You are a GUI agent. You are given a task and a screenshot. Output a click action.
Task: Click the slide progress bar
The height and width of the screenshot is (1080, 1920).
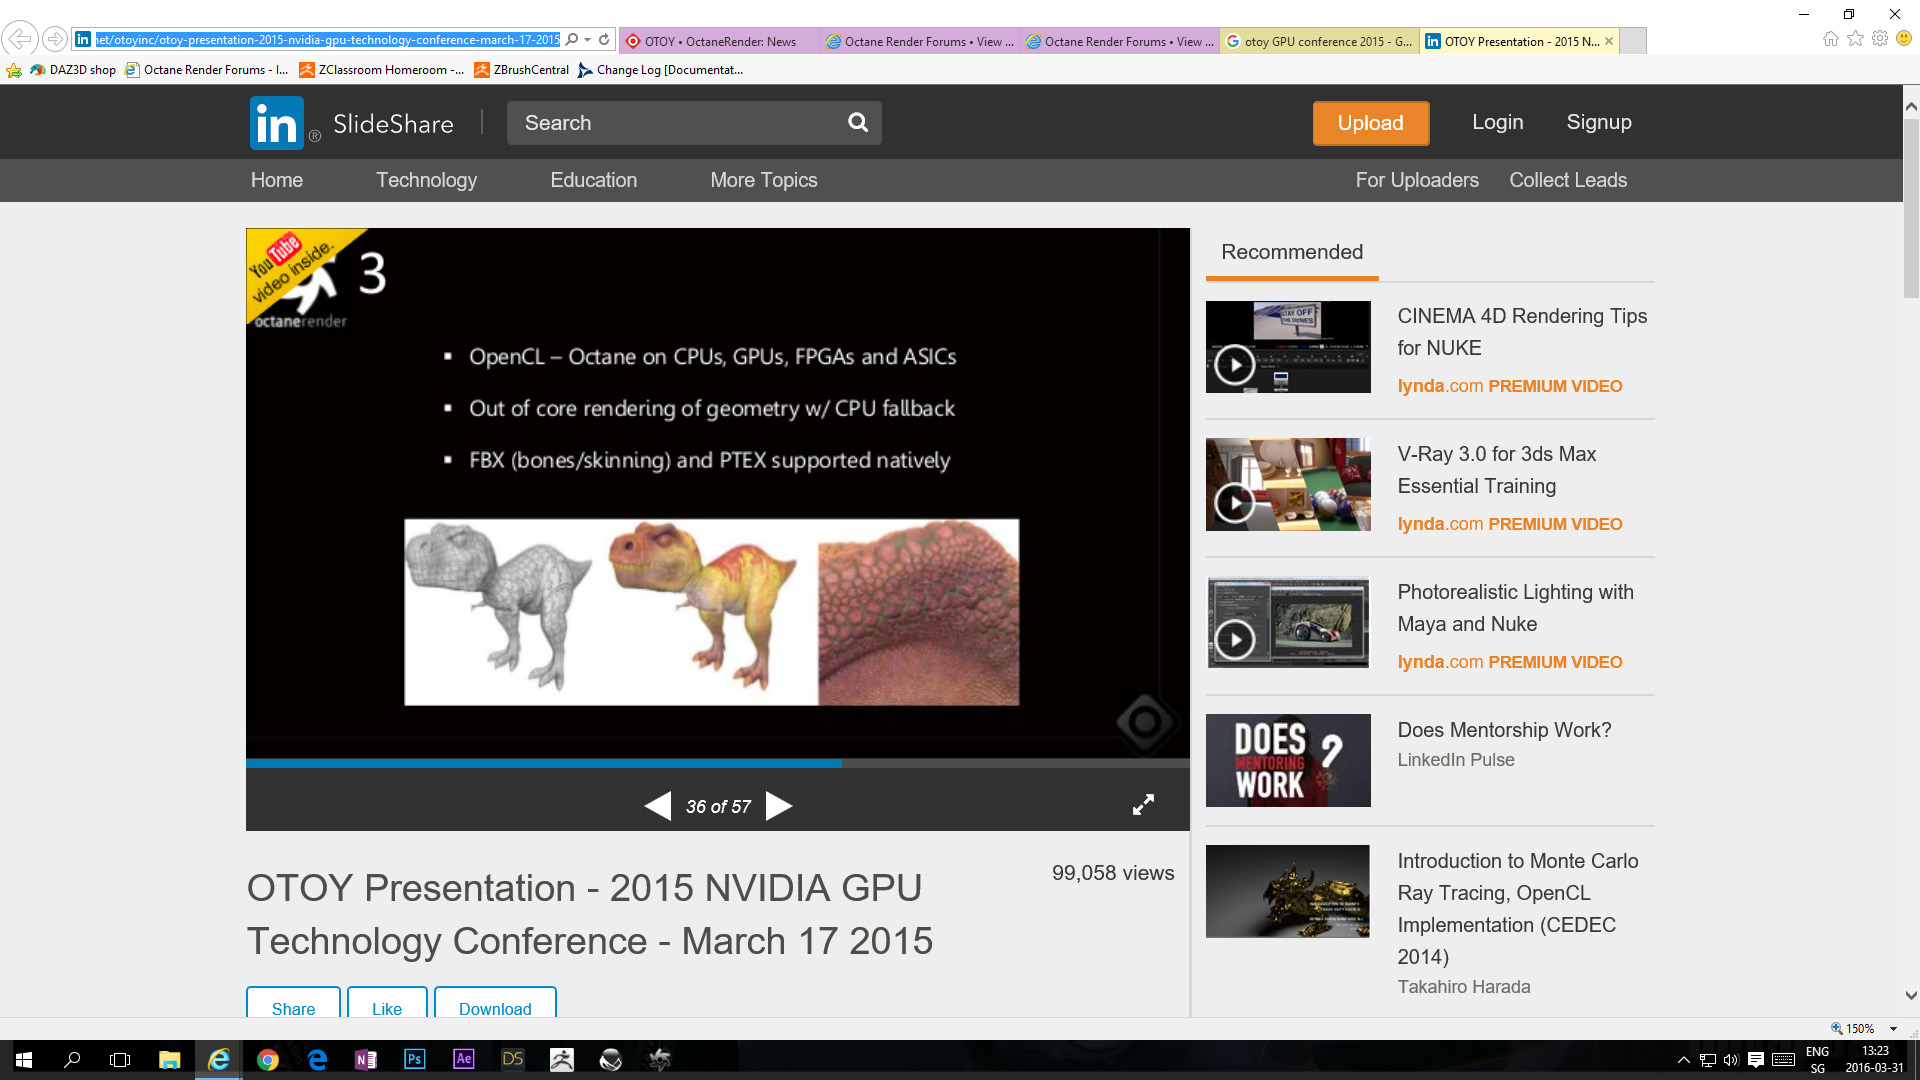(717, 763)
